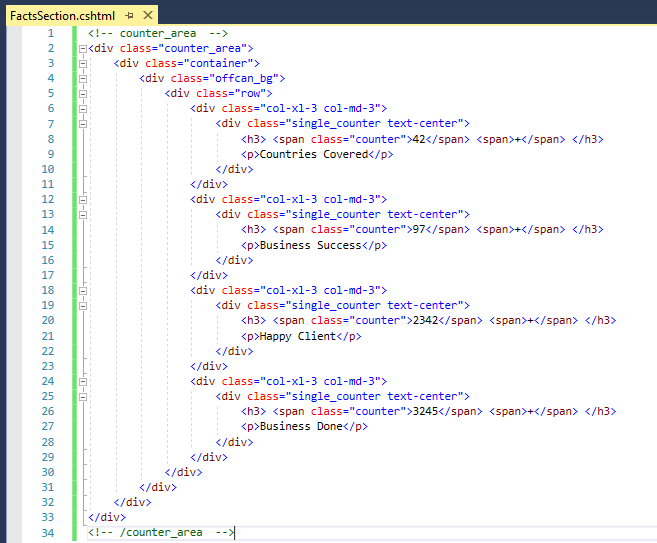This screenshot has height=543, width=657.
Task: Collapse the single_counter div on line 13
Action: point(81,215)
